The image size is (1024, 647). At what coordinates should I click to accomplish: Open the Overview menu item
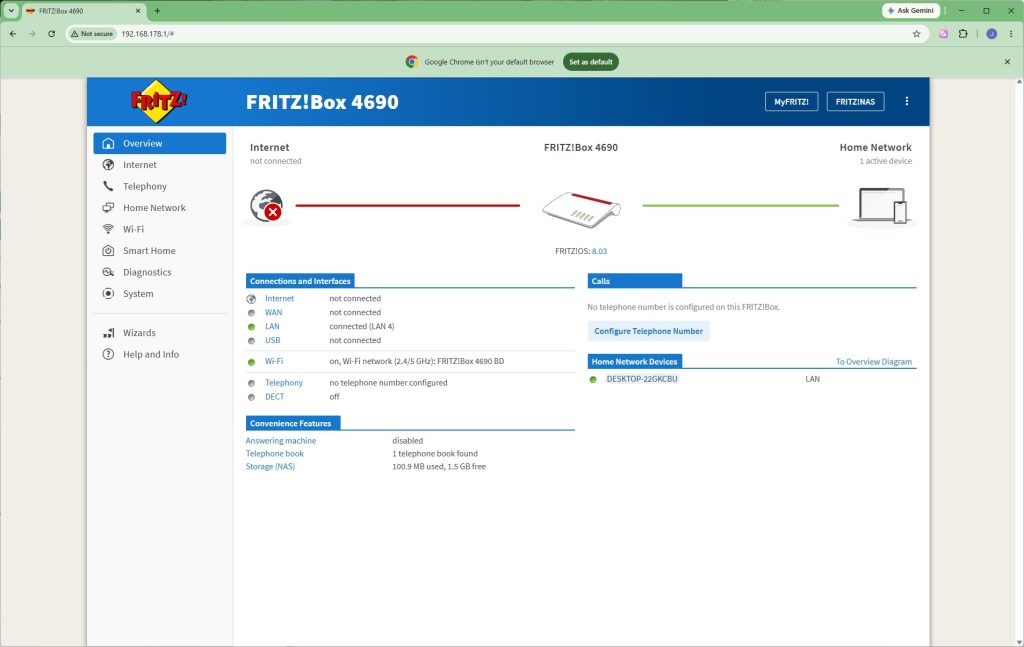pyautogui.click(x=159, y=144)
